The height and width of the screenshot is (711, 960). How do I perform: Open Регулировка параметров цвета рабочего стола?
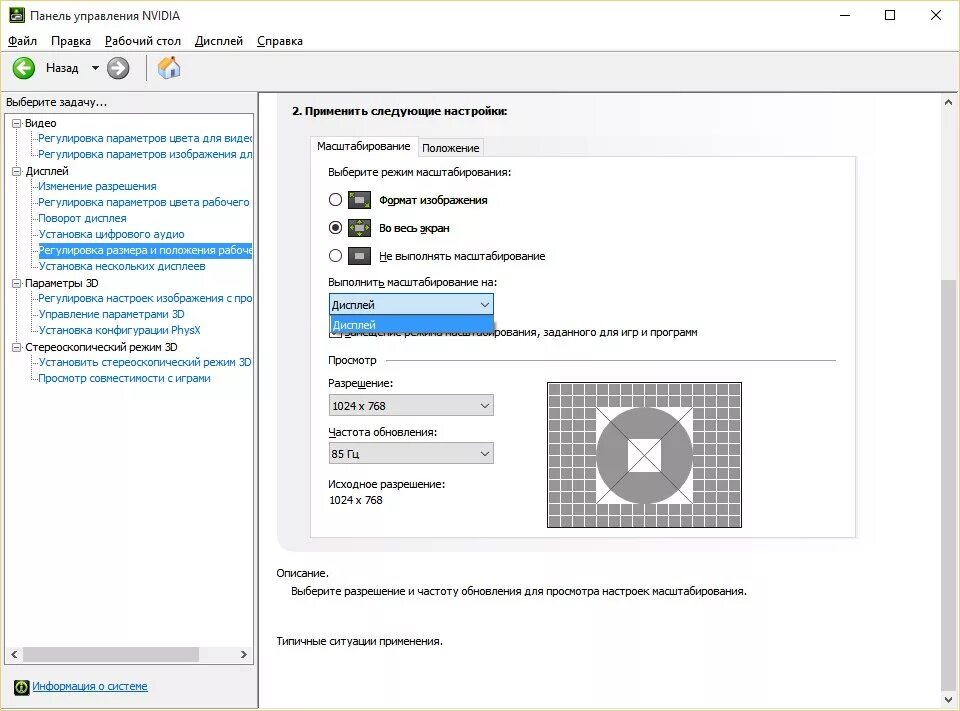144,202
